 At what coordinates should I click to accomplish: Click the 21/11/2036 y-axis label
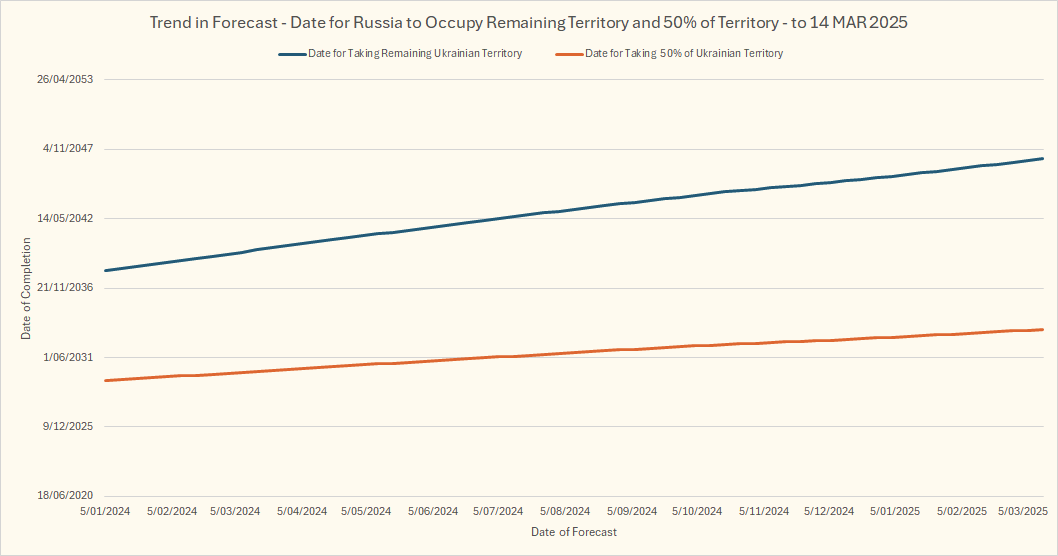pos(65,288)
